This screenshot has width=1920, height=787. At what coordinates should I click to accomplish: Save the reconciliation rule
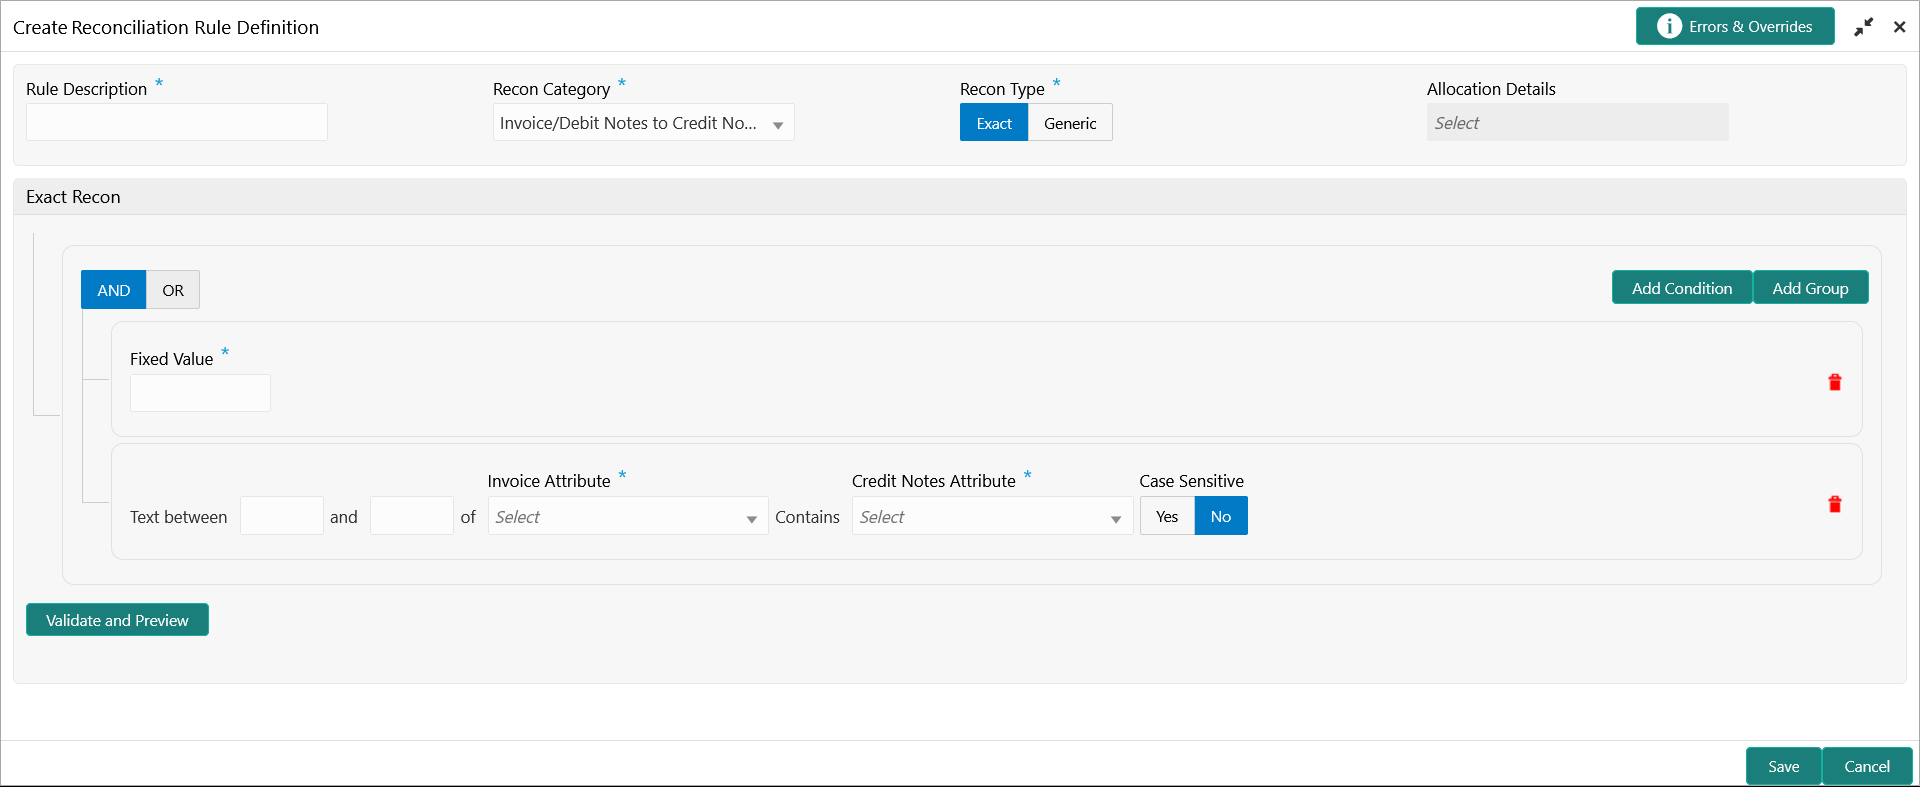(x=1783, y=766)
